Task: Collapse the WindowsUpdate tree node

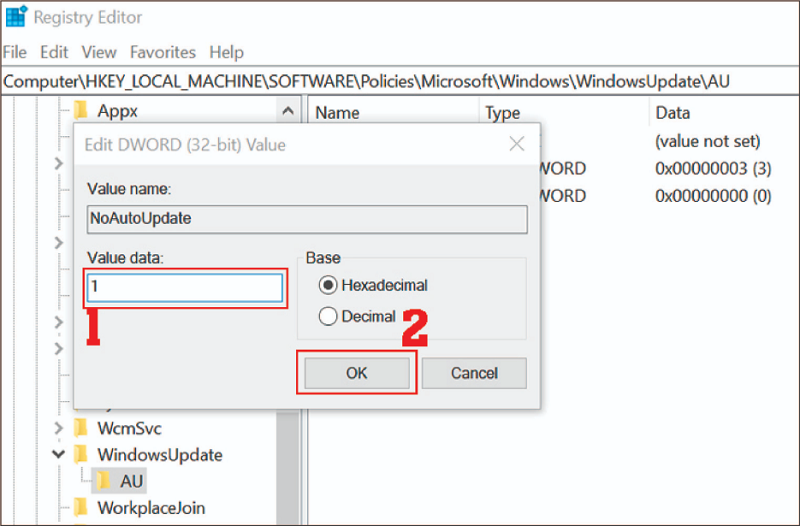Action: point(59,455)
